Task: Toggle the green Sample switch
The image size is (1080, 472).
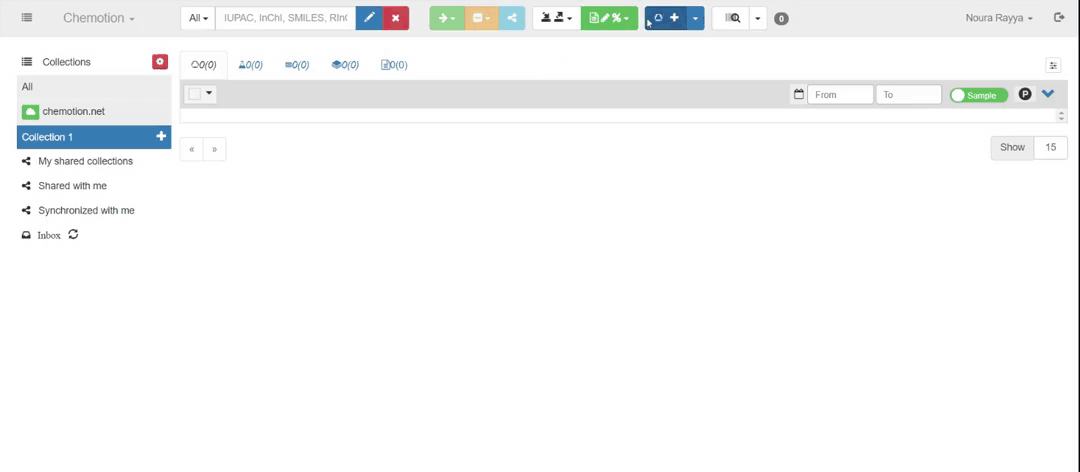Action: pos(978,95)
